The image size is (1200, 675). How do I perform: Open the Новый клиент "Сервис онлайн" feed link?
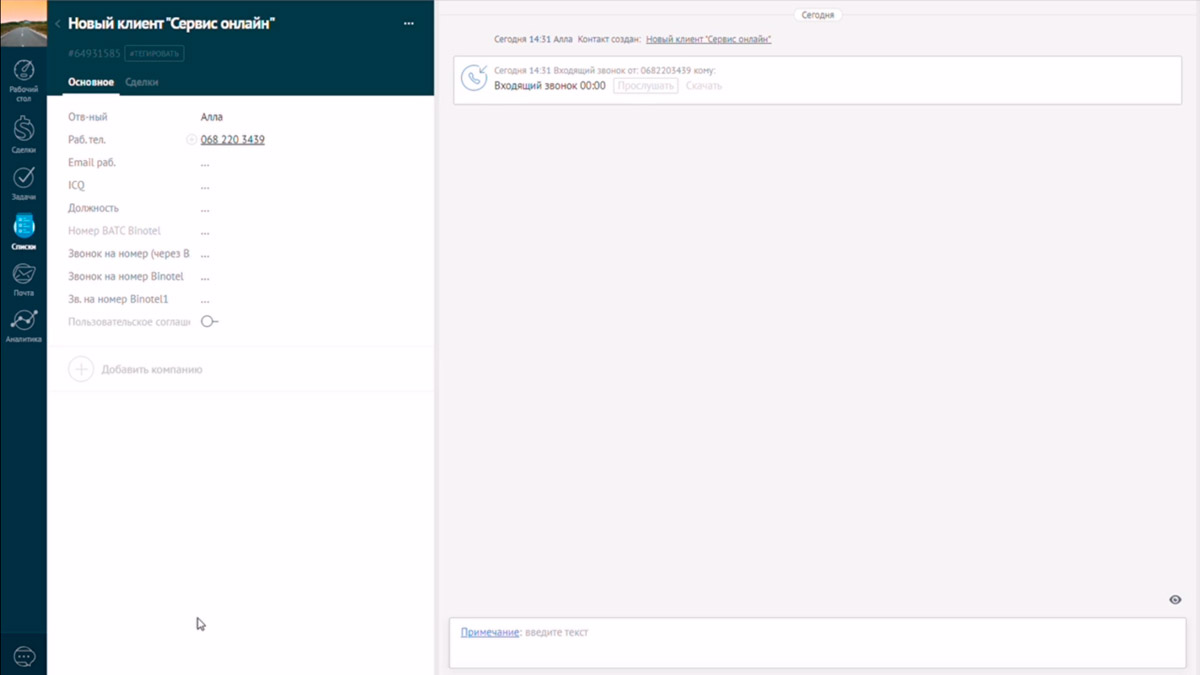point(708,40)
